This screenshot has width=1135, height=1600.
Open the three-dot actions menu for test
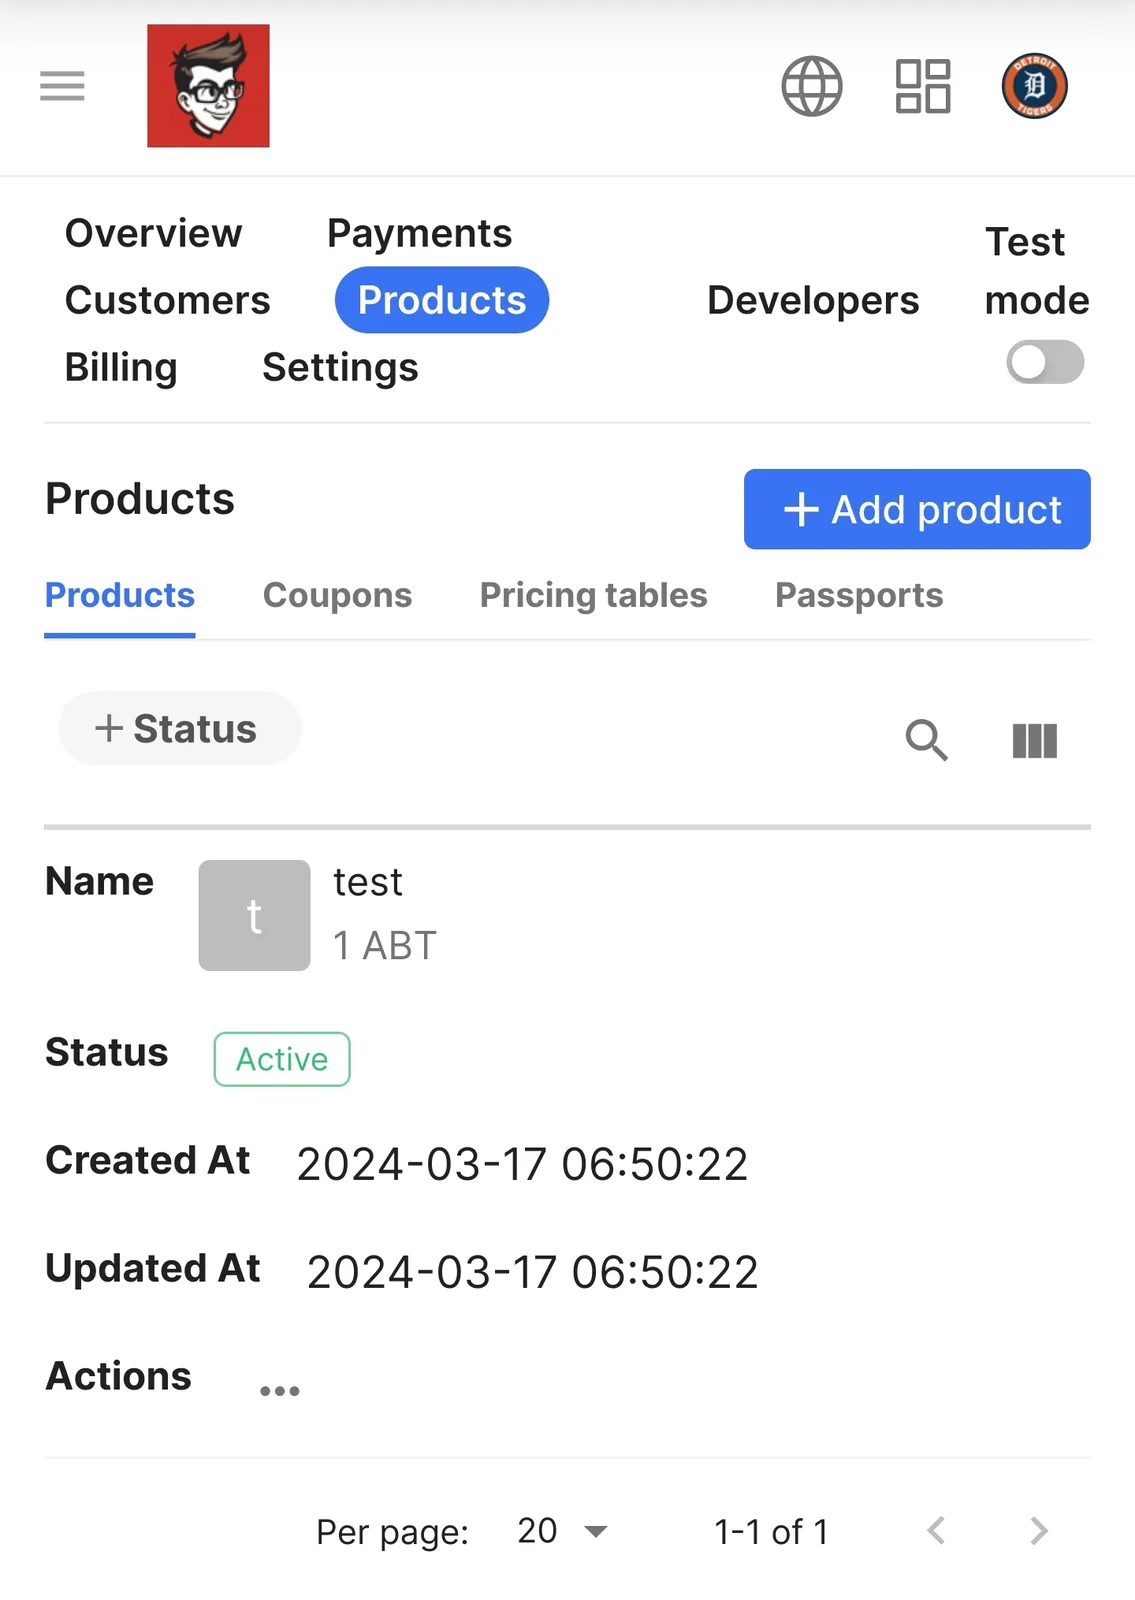[x=280, y=1390]
